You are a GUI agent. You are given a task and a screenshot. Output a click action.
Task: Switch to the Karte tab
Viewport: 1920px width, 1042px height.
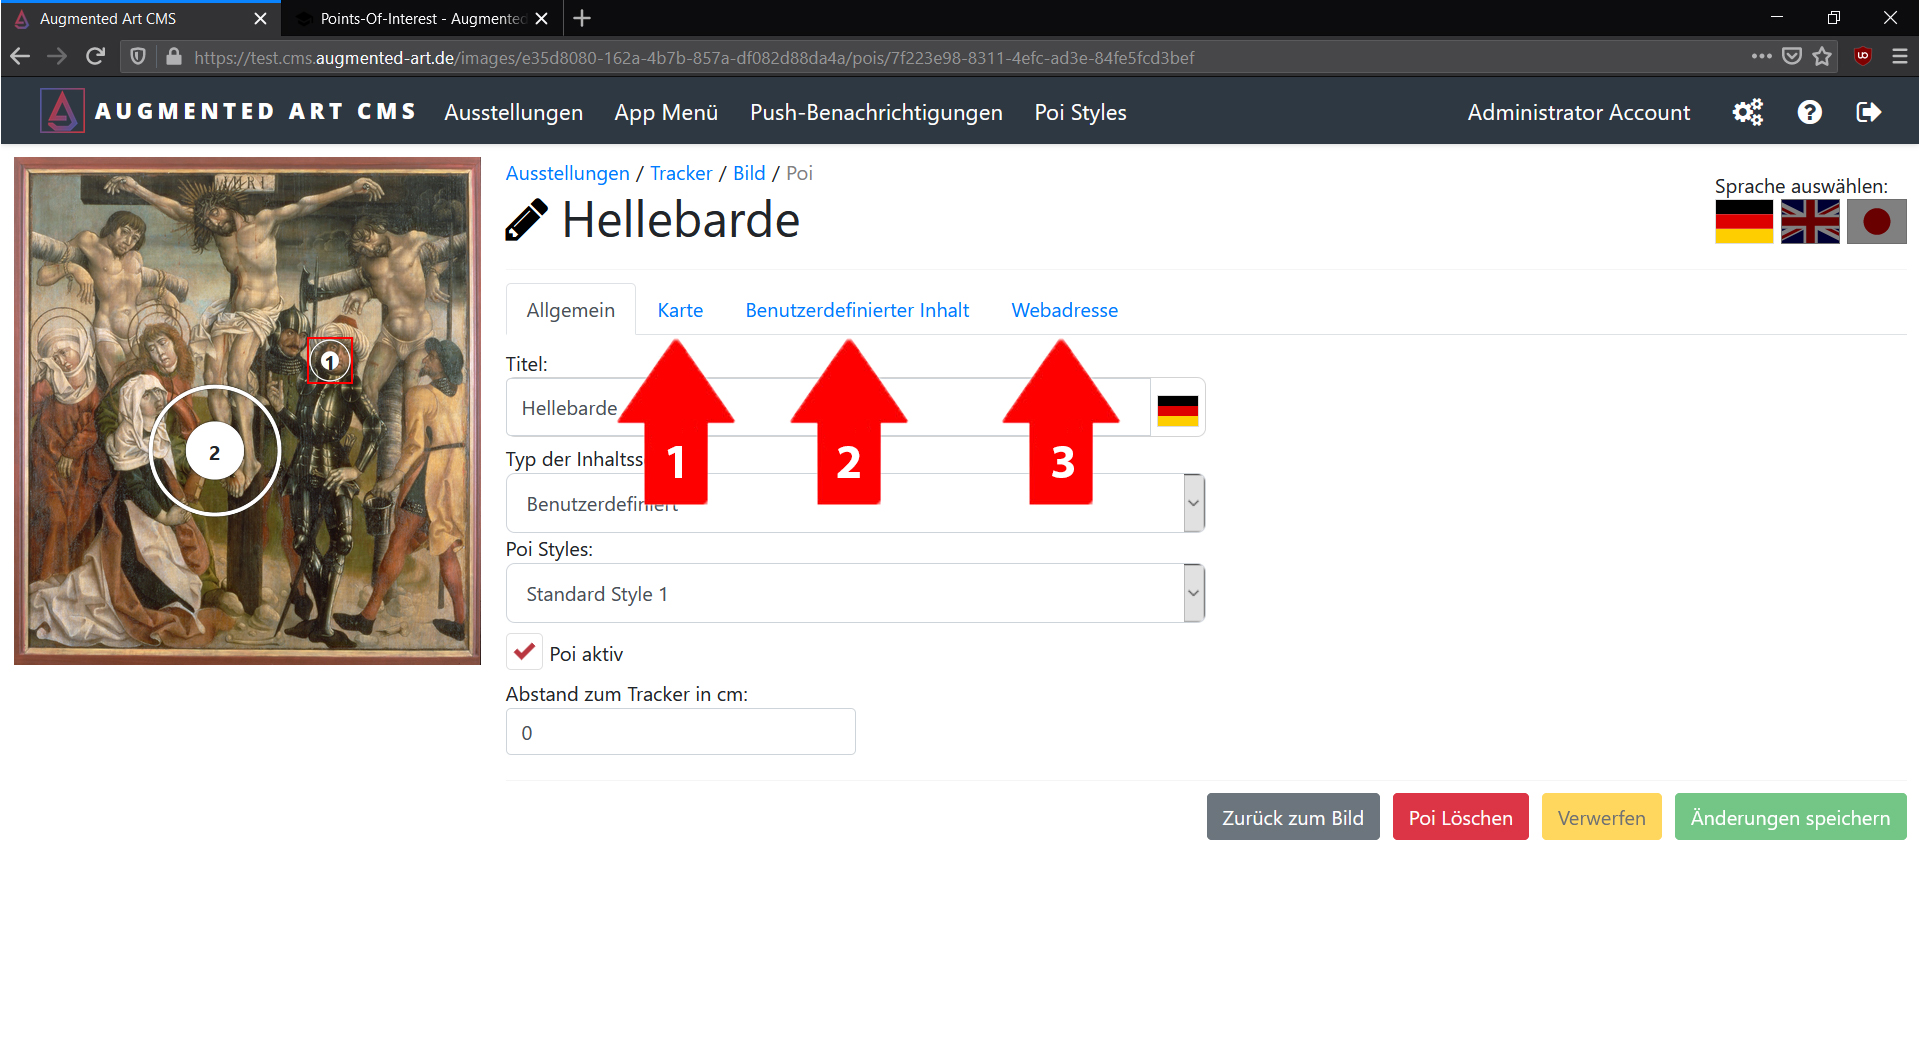click(680, 310)
